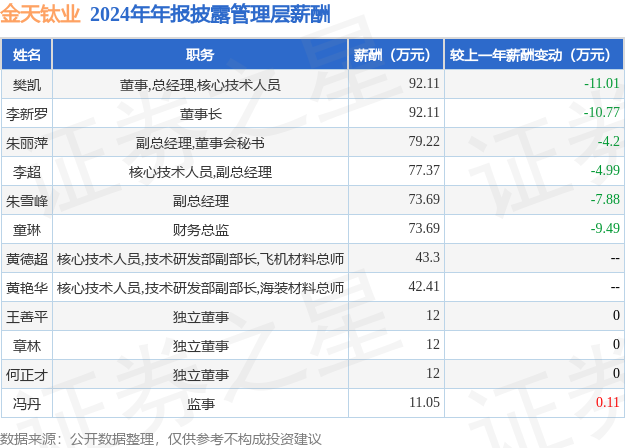Click the 职务 column header

[x=200, y=55]
